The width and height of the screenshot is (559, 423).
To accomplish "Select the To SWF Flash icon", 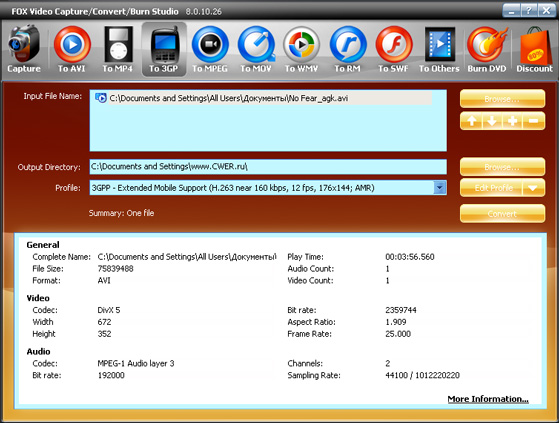I will [x=393, y=49].
